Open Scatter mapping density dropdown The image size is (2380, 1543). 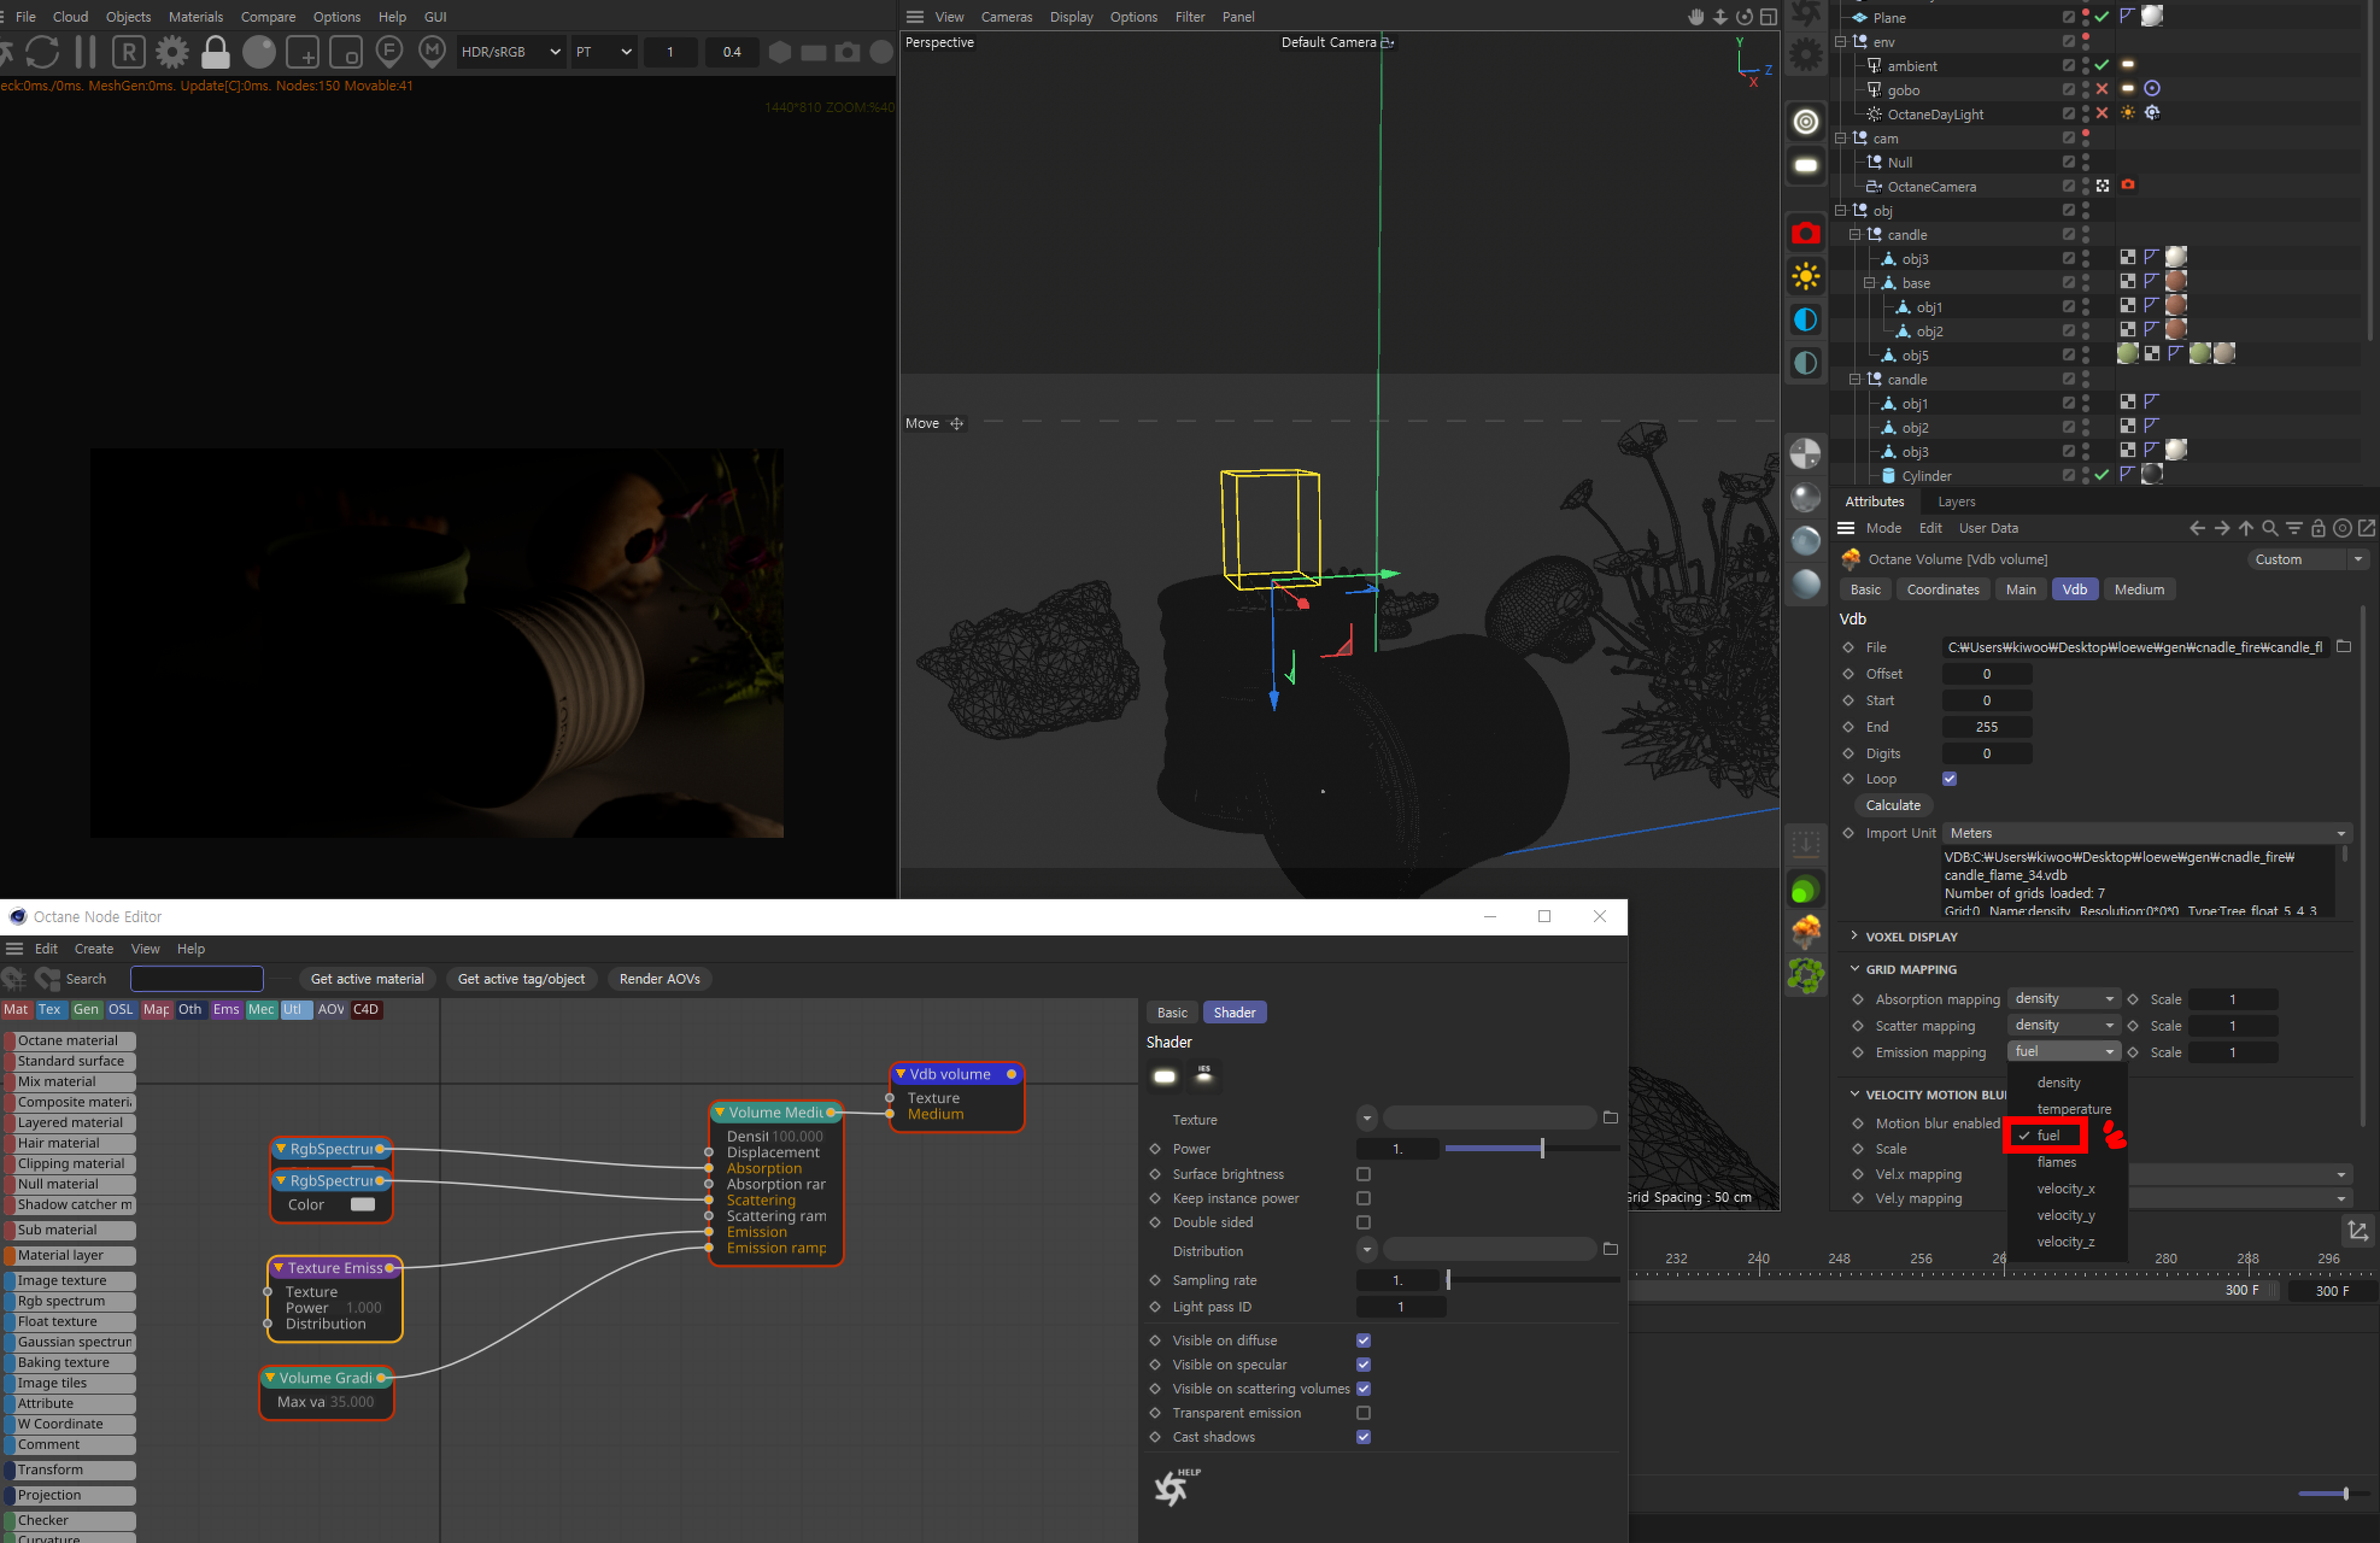click(2063, 1025)
